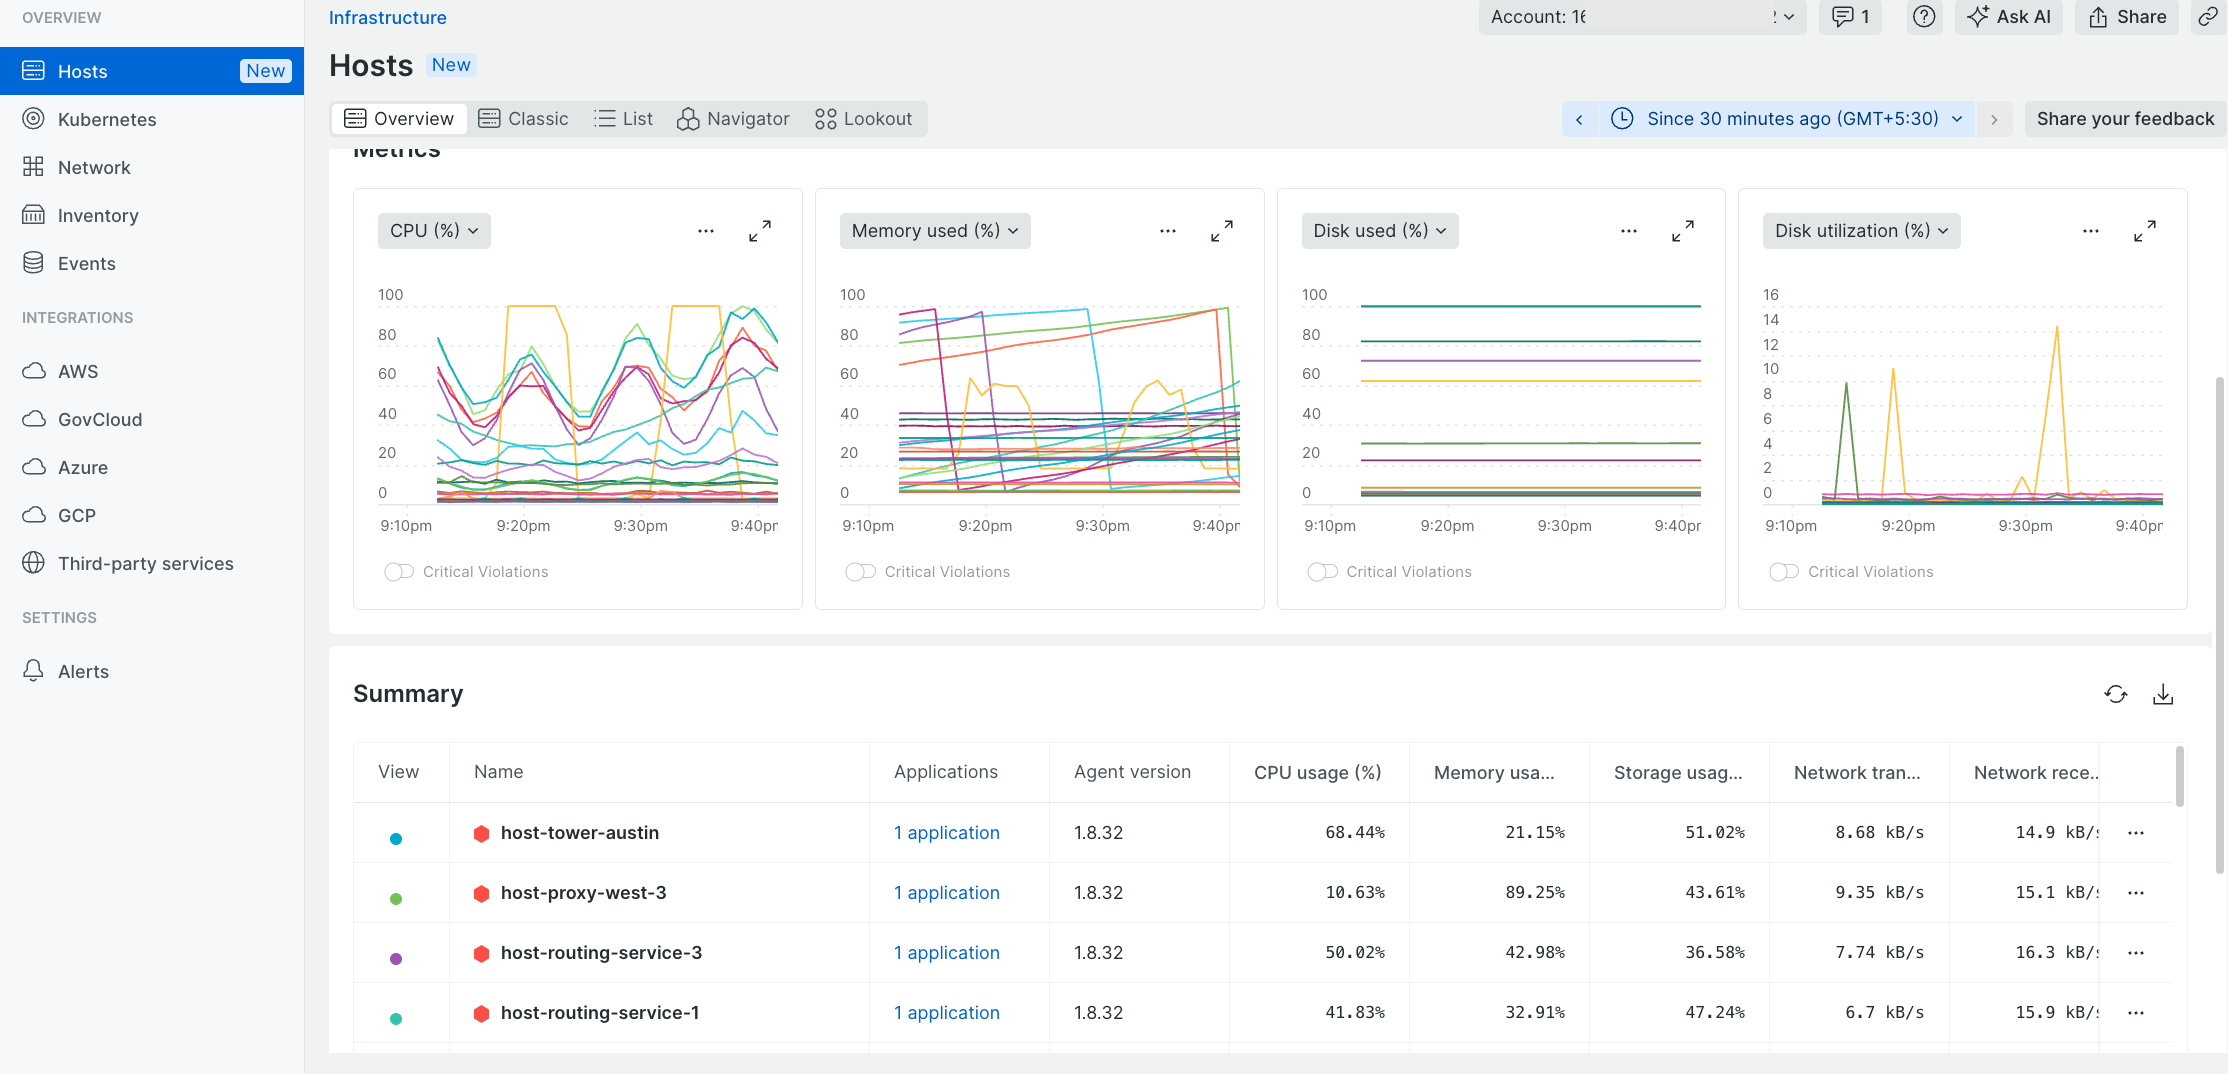Expand the CPU chart to fullscreen
2228x1074 pixels.
pyautogui.click(x=760, y=231)
